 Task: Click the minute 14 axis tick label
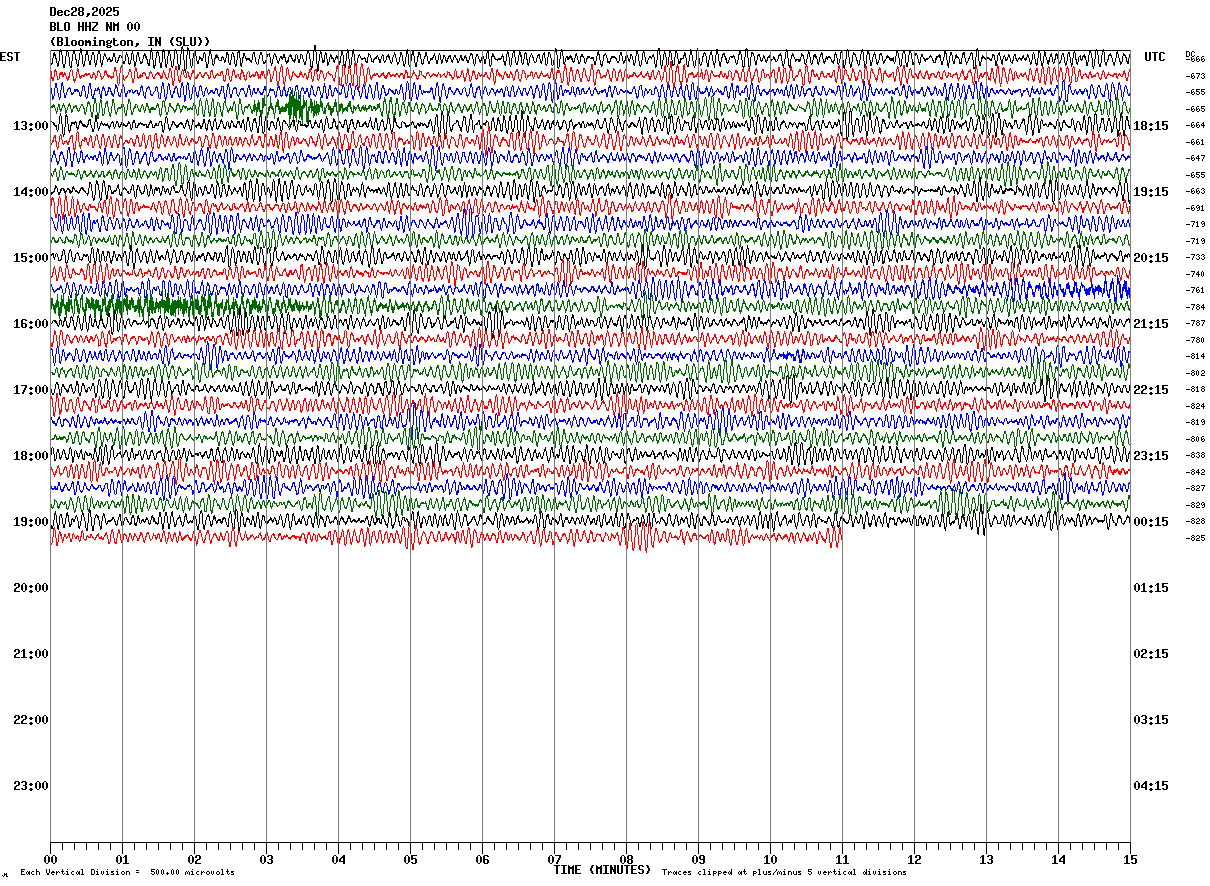(x=1058, y=860)
